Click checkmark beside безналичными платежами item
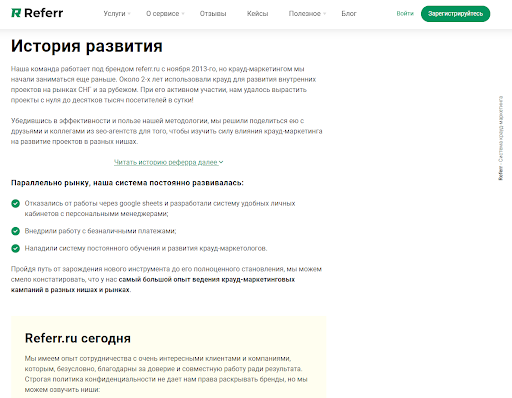Screen dimensions: 512x398 [x=15, y=231]
